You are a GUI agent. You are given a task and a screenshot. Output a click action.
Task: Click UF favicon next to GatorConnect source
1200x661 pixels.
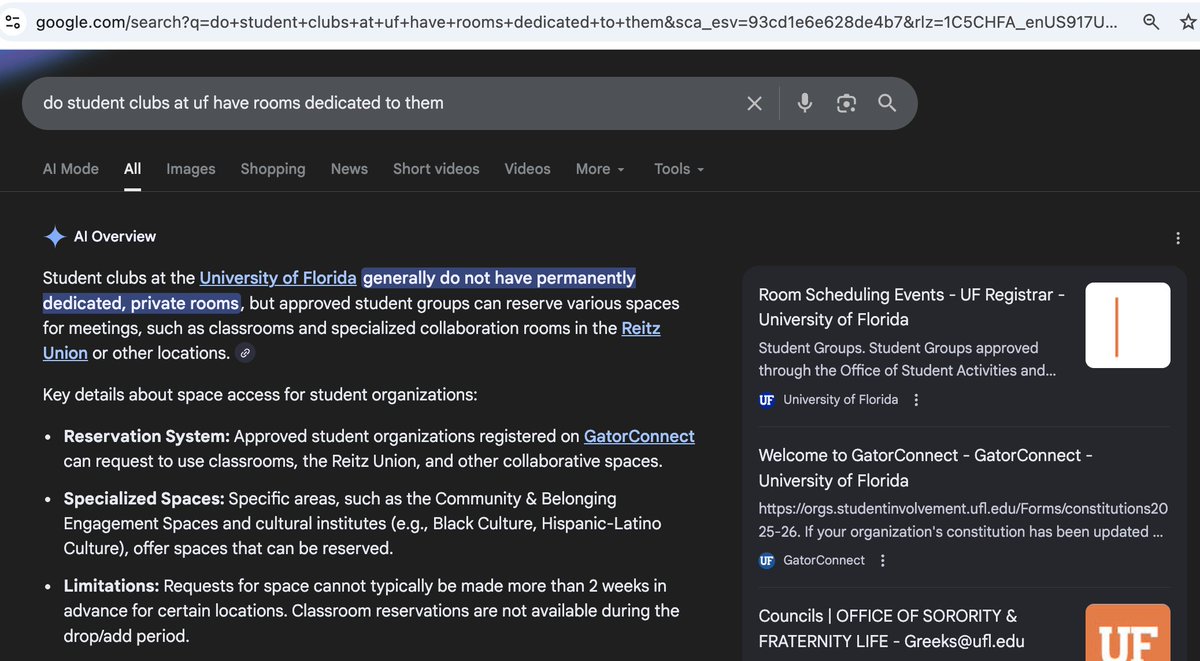click(767, 561)
